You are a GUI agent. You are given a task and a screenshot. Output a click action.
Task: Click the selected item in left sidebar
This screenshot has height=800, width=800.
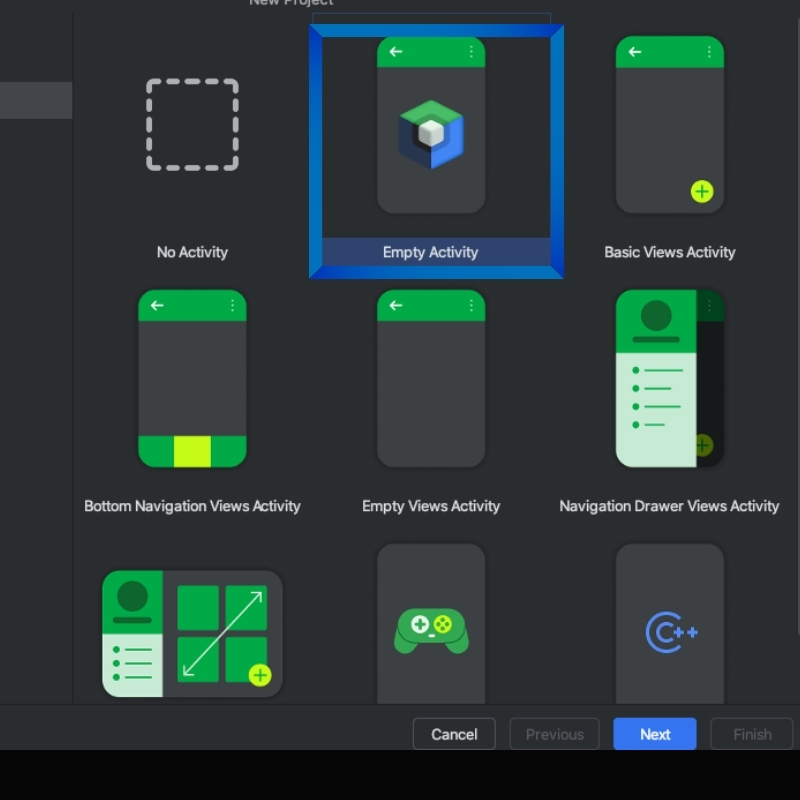36,100
